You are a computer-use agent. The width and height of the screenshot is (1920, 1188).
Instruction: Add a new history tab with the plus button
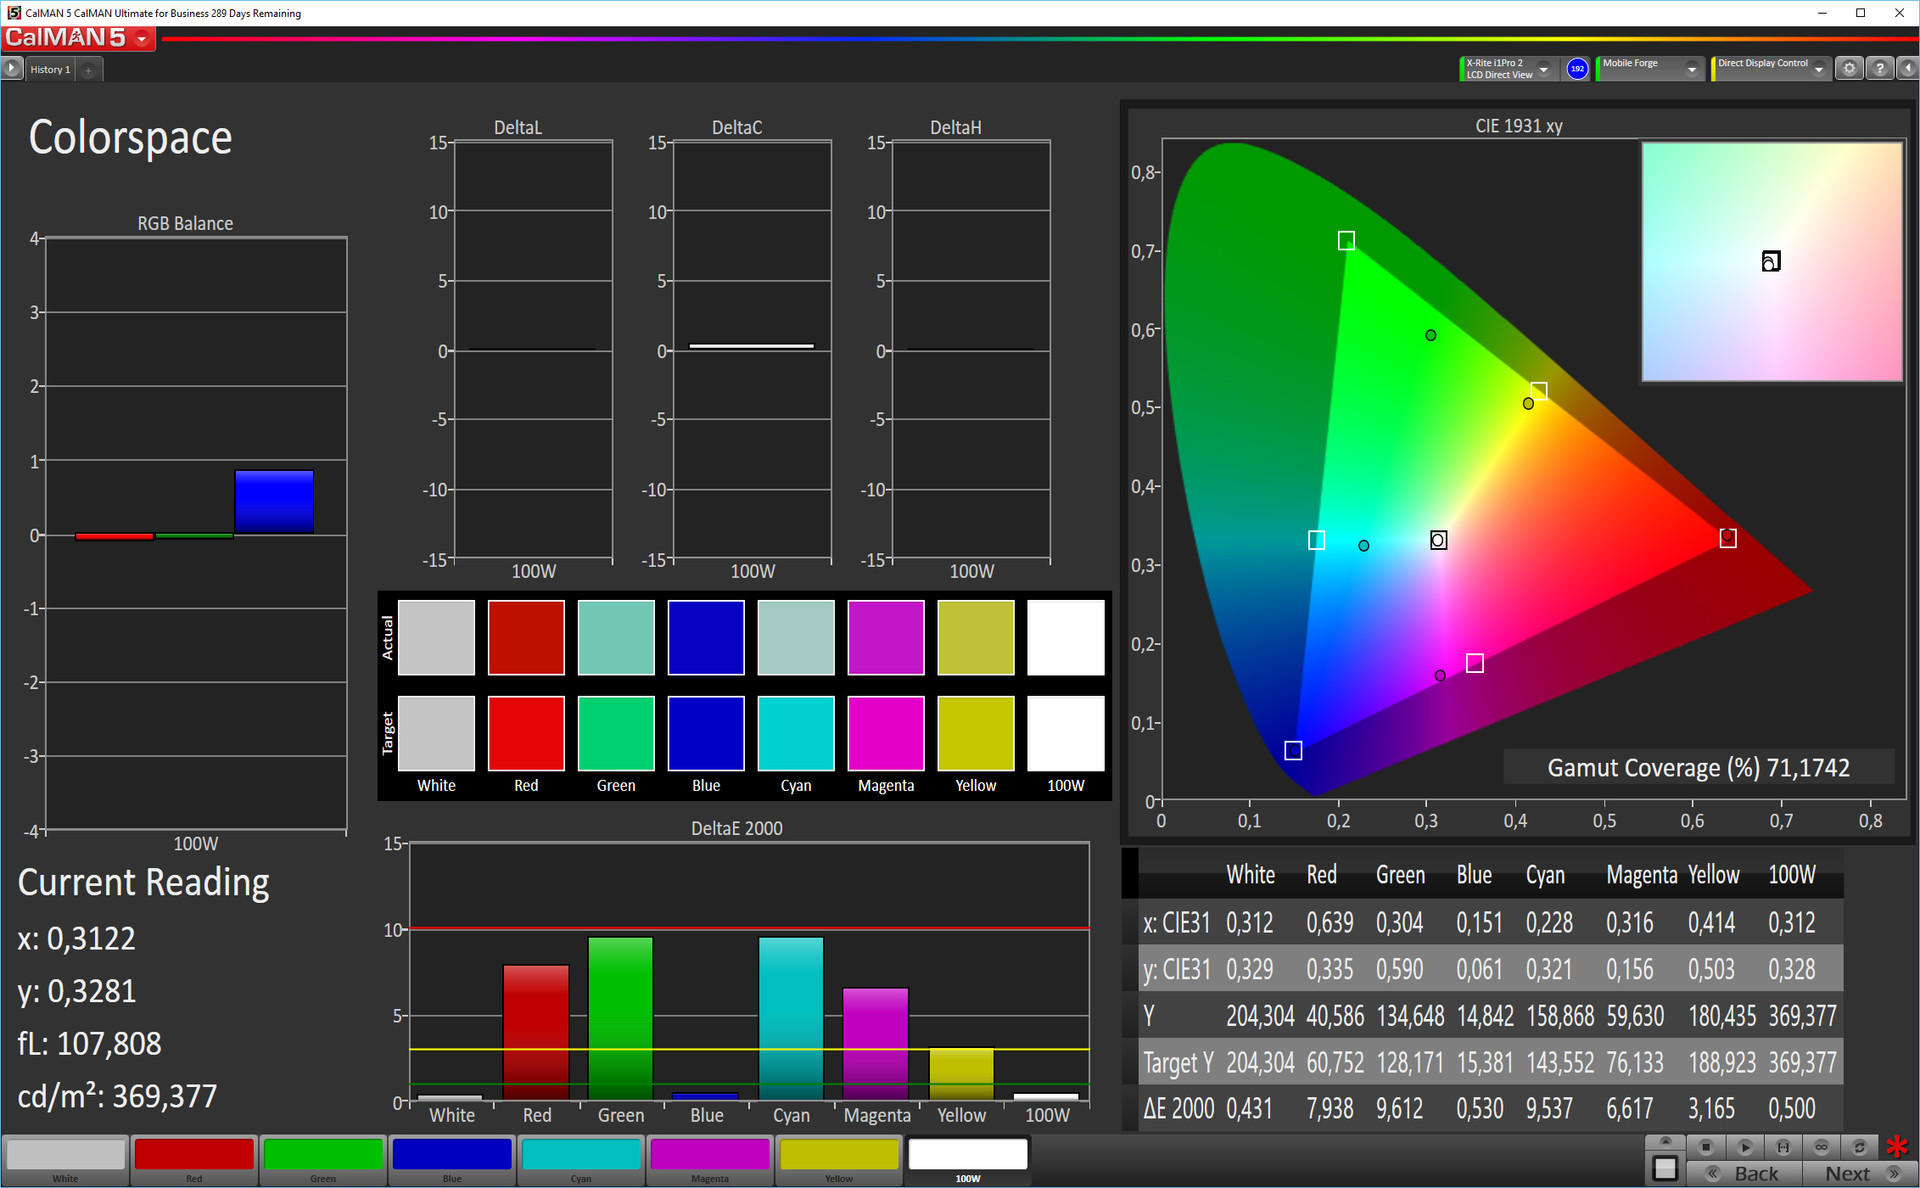tap(88, 70)
